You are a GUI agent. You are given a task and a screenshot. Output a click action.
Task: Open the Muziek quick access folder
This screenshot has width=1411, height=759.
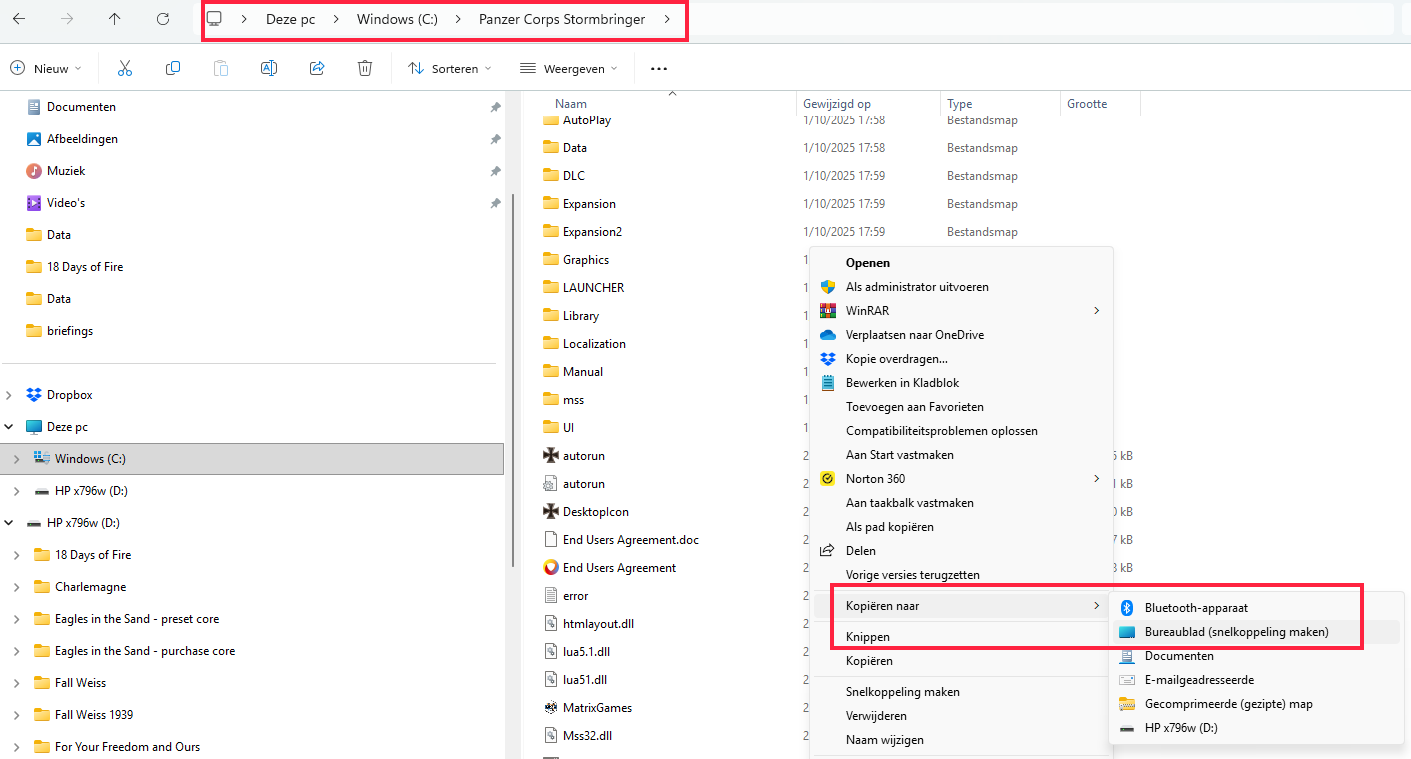pyautogui.click(x=66, y=171)
